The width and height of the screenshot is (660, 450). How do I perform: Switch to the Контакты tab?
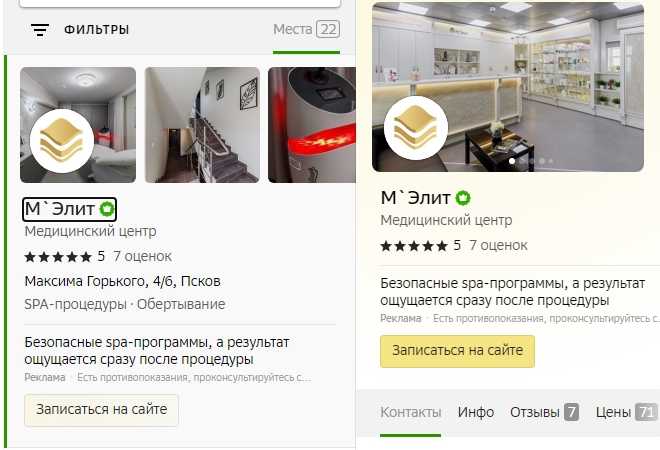(x=411, y=412)
